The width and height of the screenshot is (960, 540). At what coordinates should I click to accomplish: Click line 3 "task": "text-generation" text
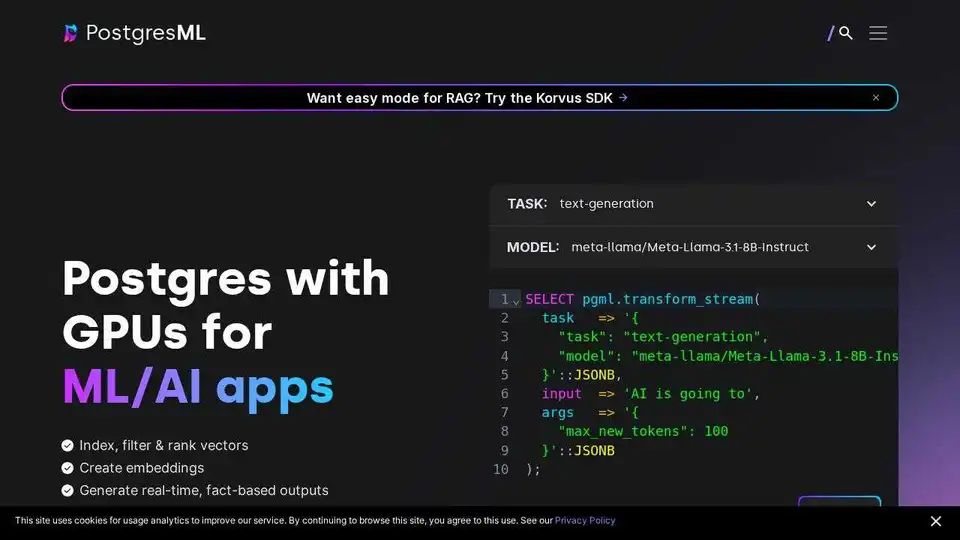tap(663, 337)
